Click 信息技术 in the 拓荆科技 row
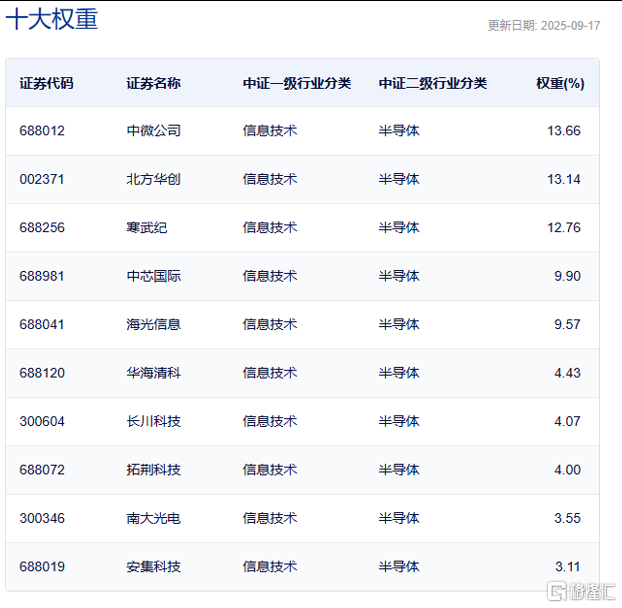 [270, 470]
